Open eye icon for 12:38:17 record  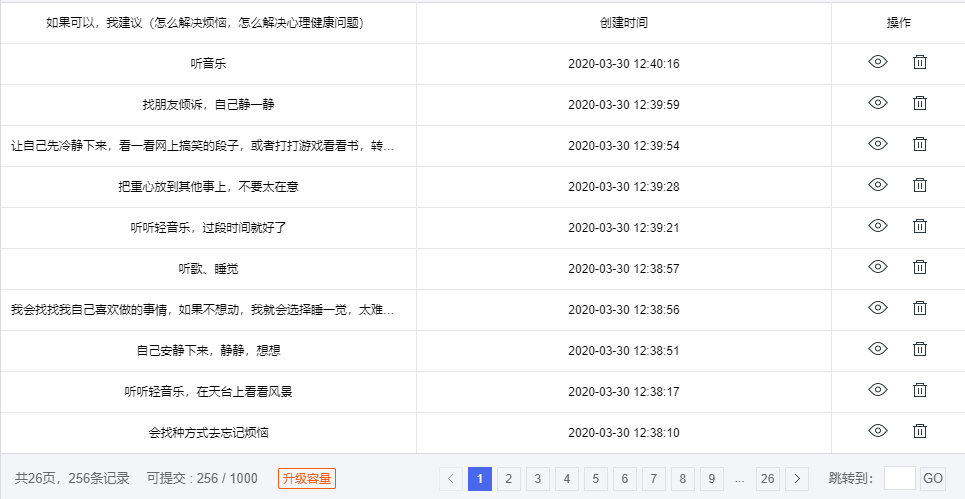tap(878, 391)
